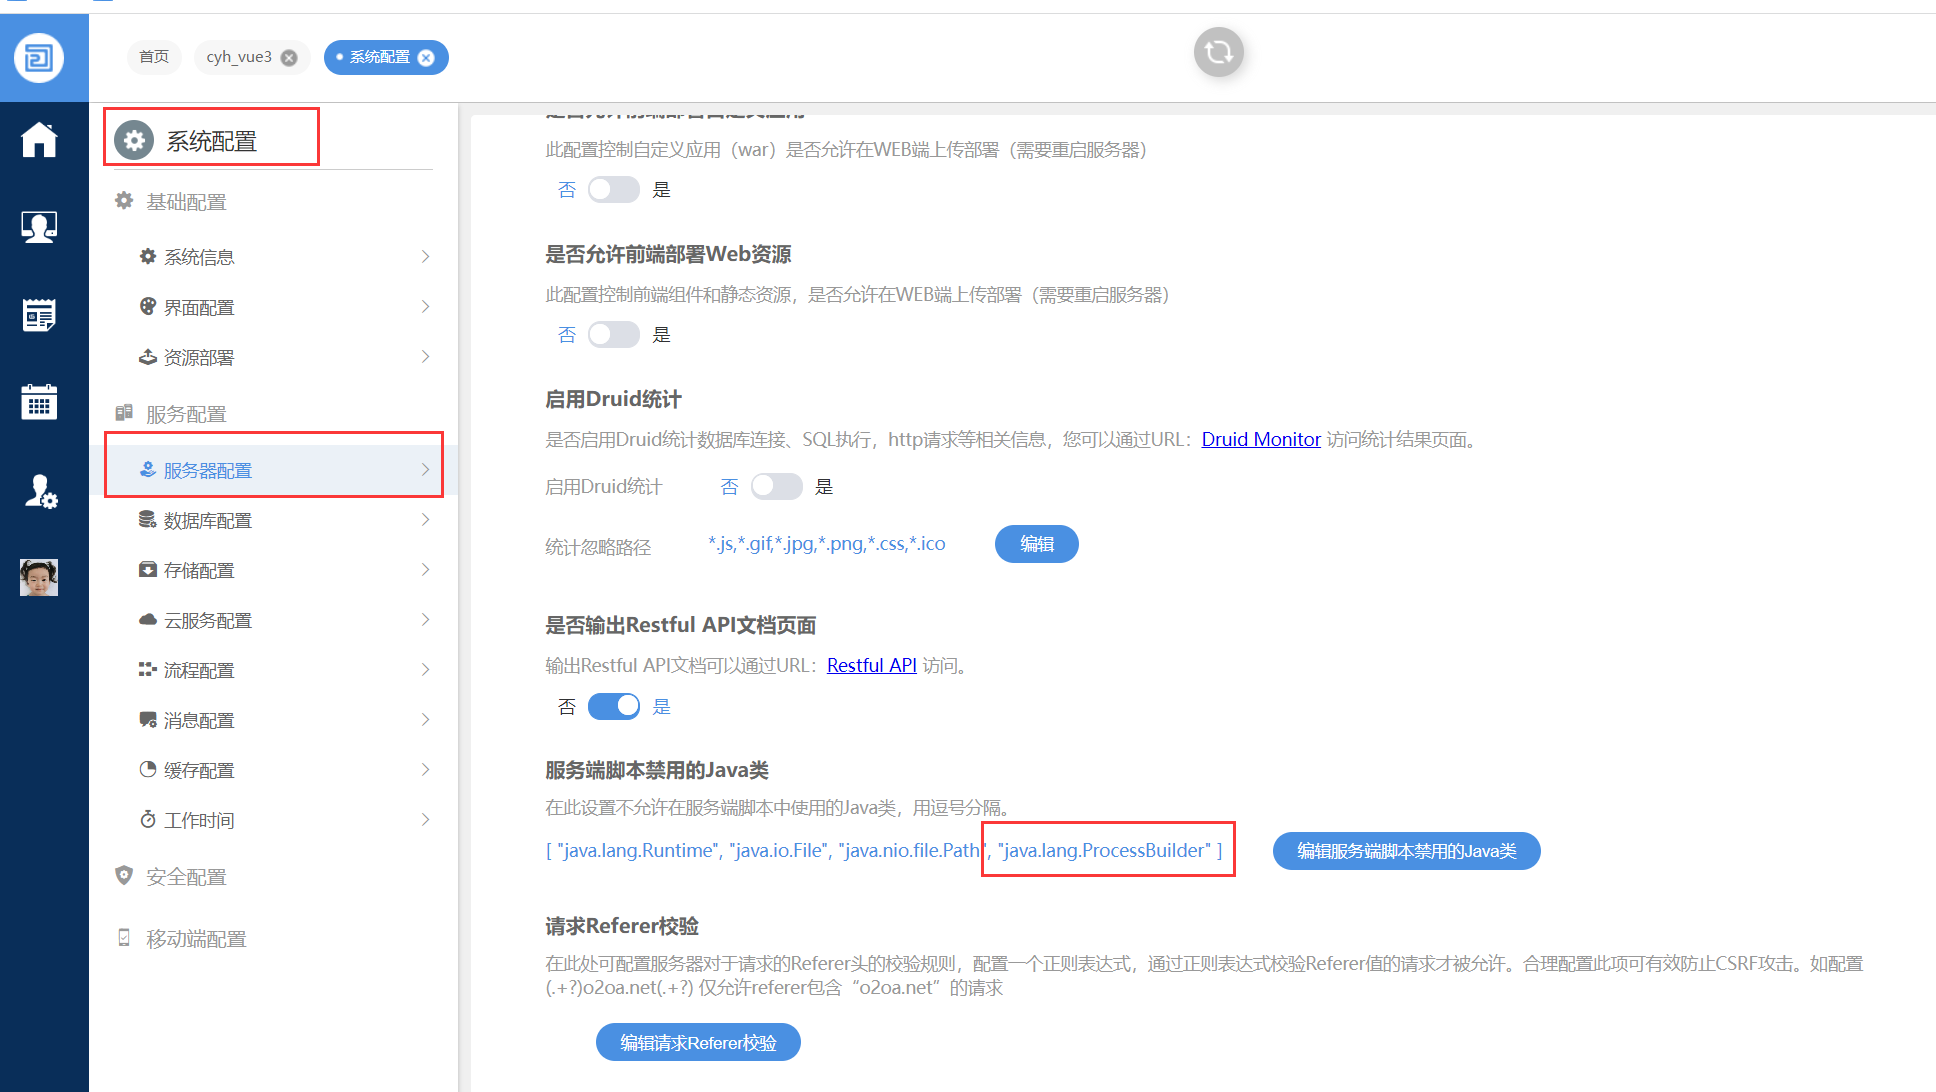This screenshot has height=1092, width=1936.
Task: Open the calendar icon in sidebar
Action: pos(39,402)
